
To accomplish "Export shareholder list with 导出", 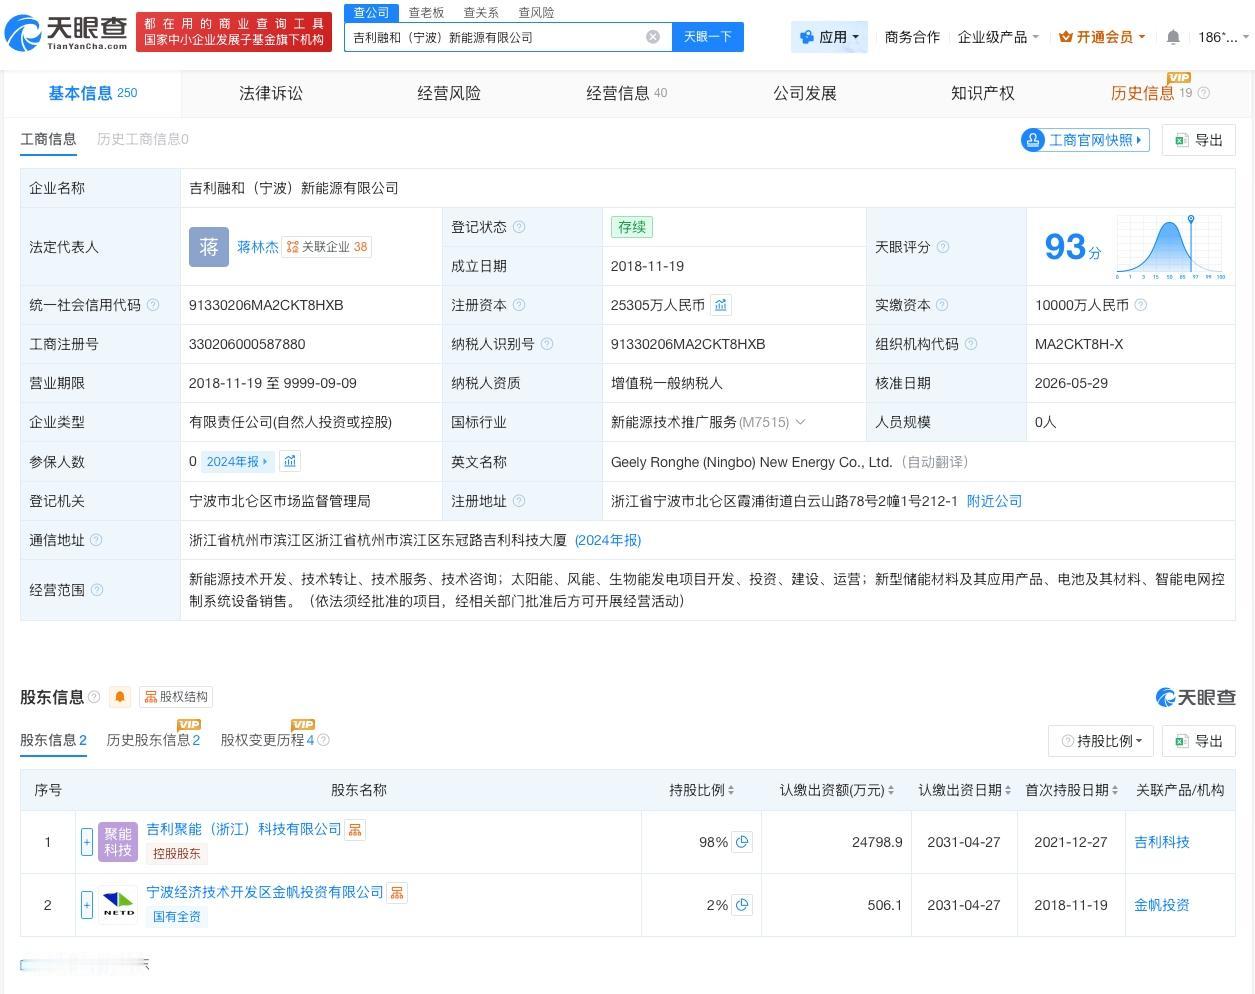I will coord(1199,741).
